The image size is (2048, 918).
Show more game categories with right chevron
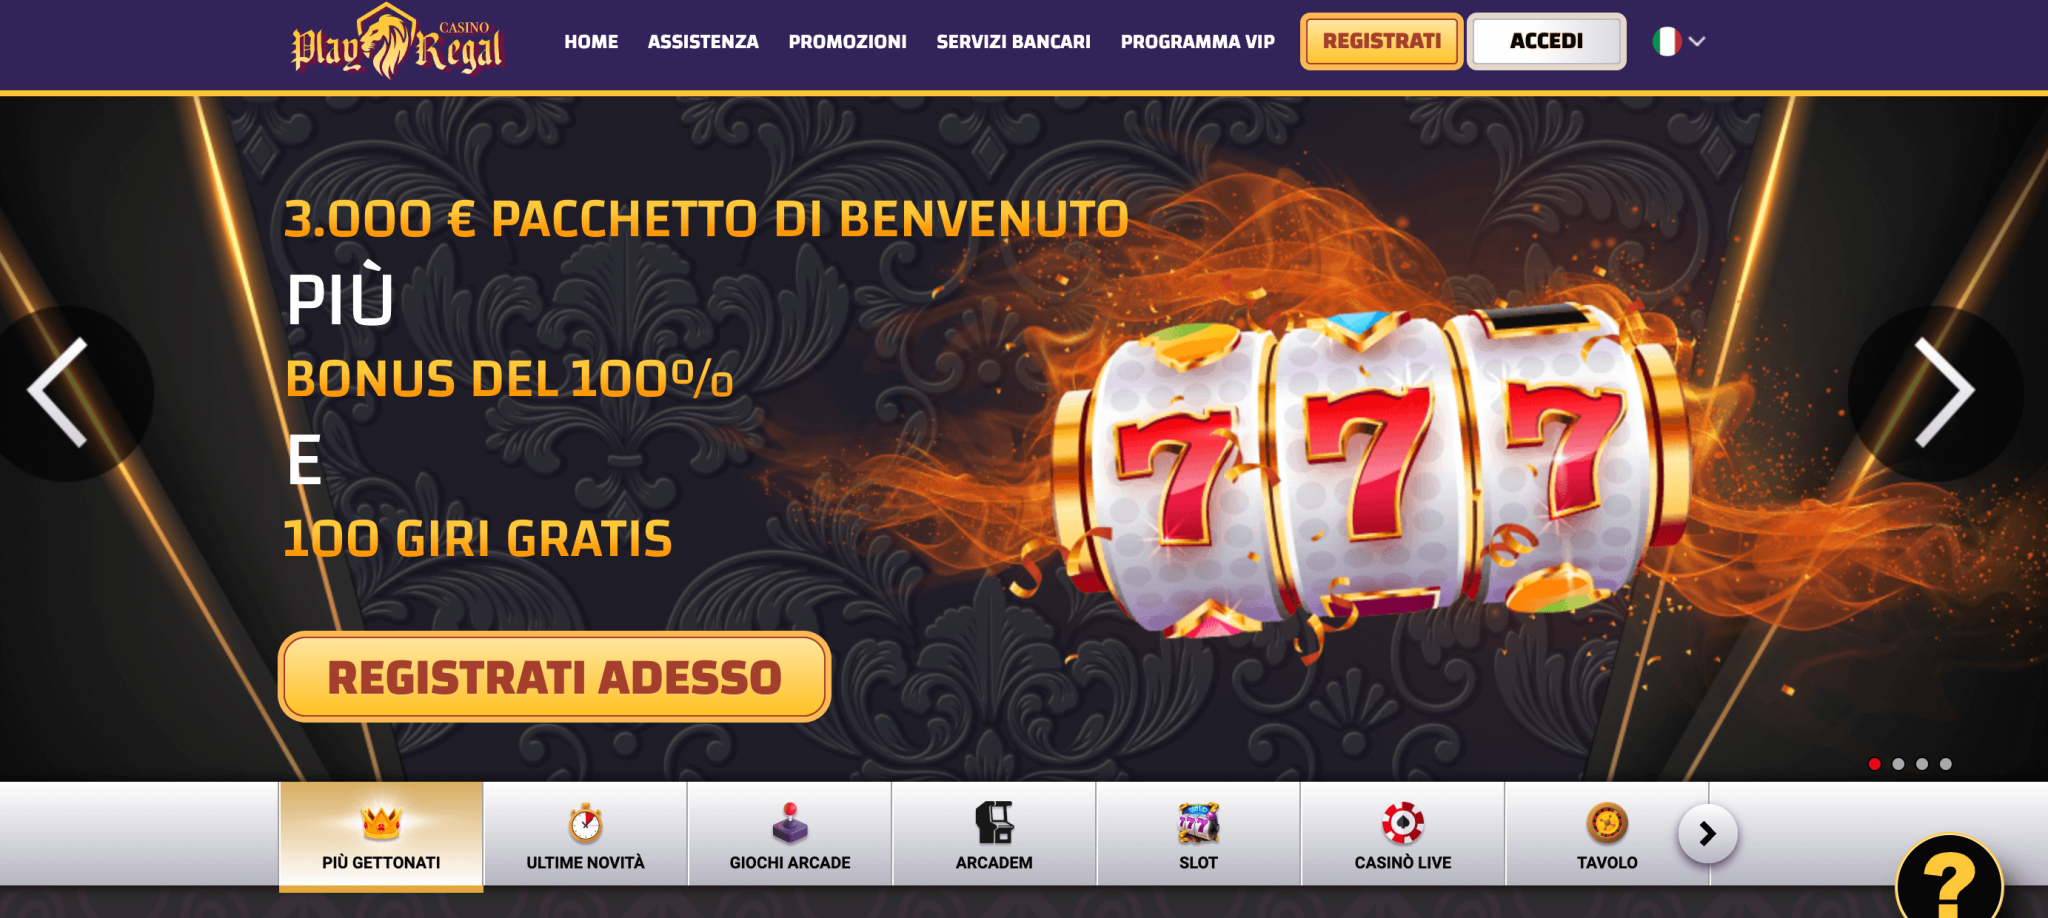pyautogui.click(x=1708, y=833)
